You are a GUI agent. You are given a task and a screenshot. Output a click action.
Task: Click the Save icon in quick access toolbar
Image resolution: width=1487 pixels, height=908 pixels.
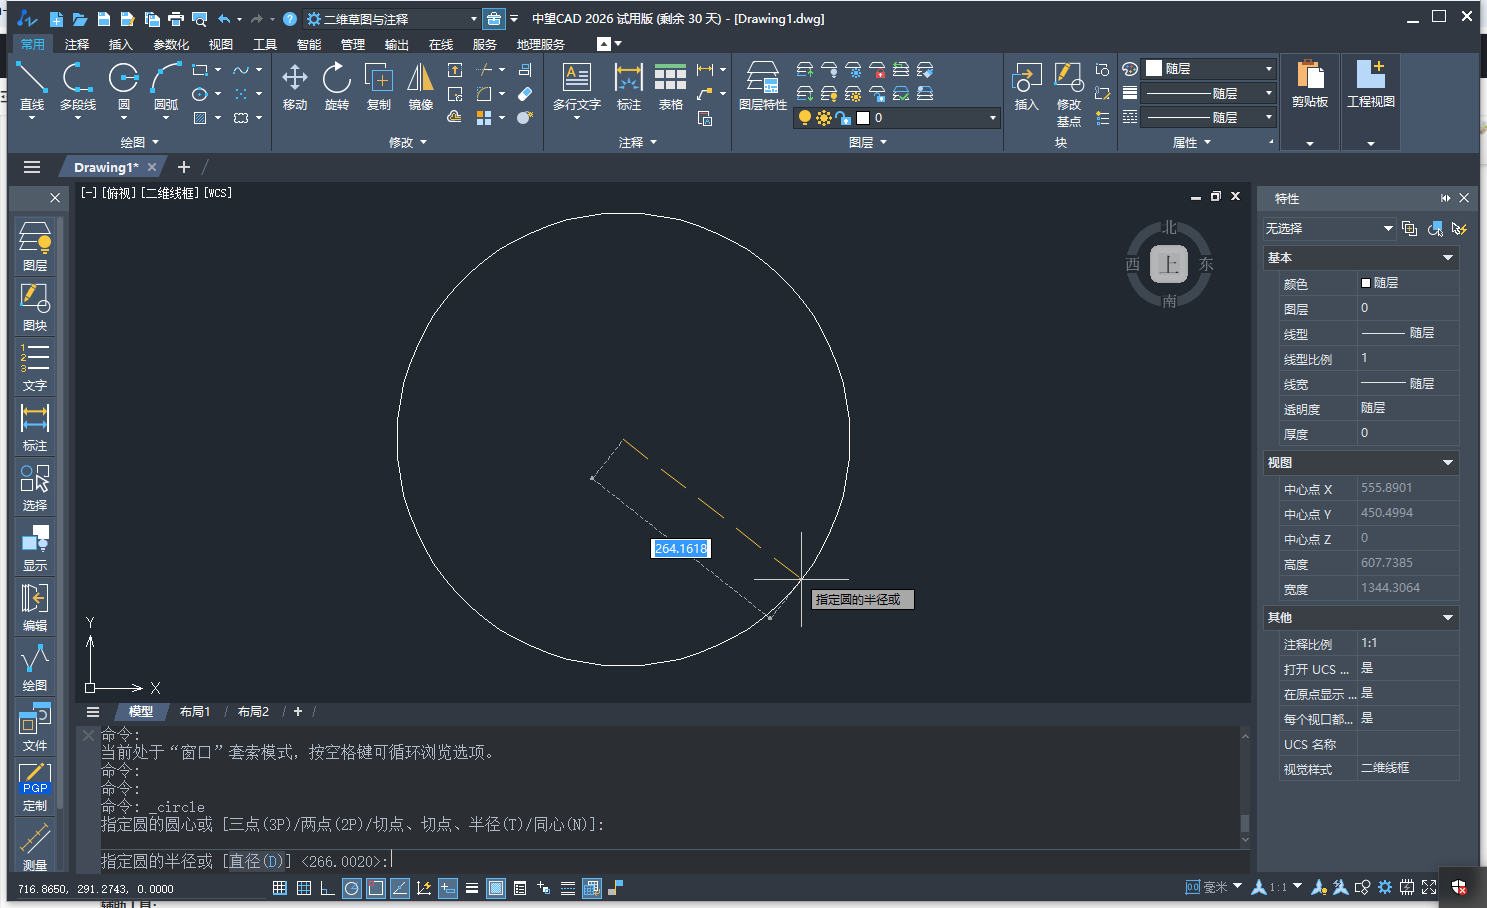point(103,19)
